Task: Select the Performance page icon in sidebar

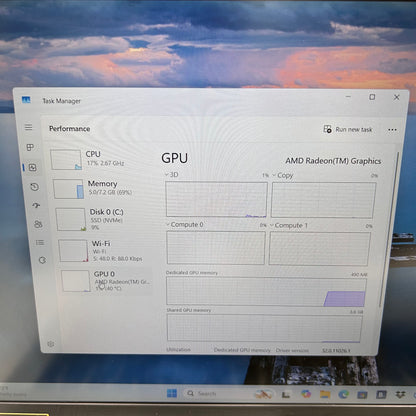Action: (x=32, y=167)
